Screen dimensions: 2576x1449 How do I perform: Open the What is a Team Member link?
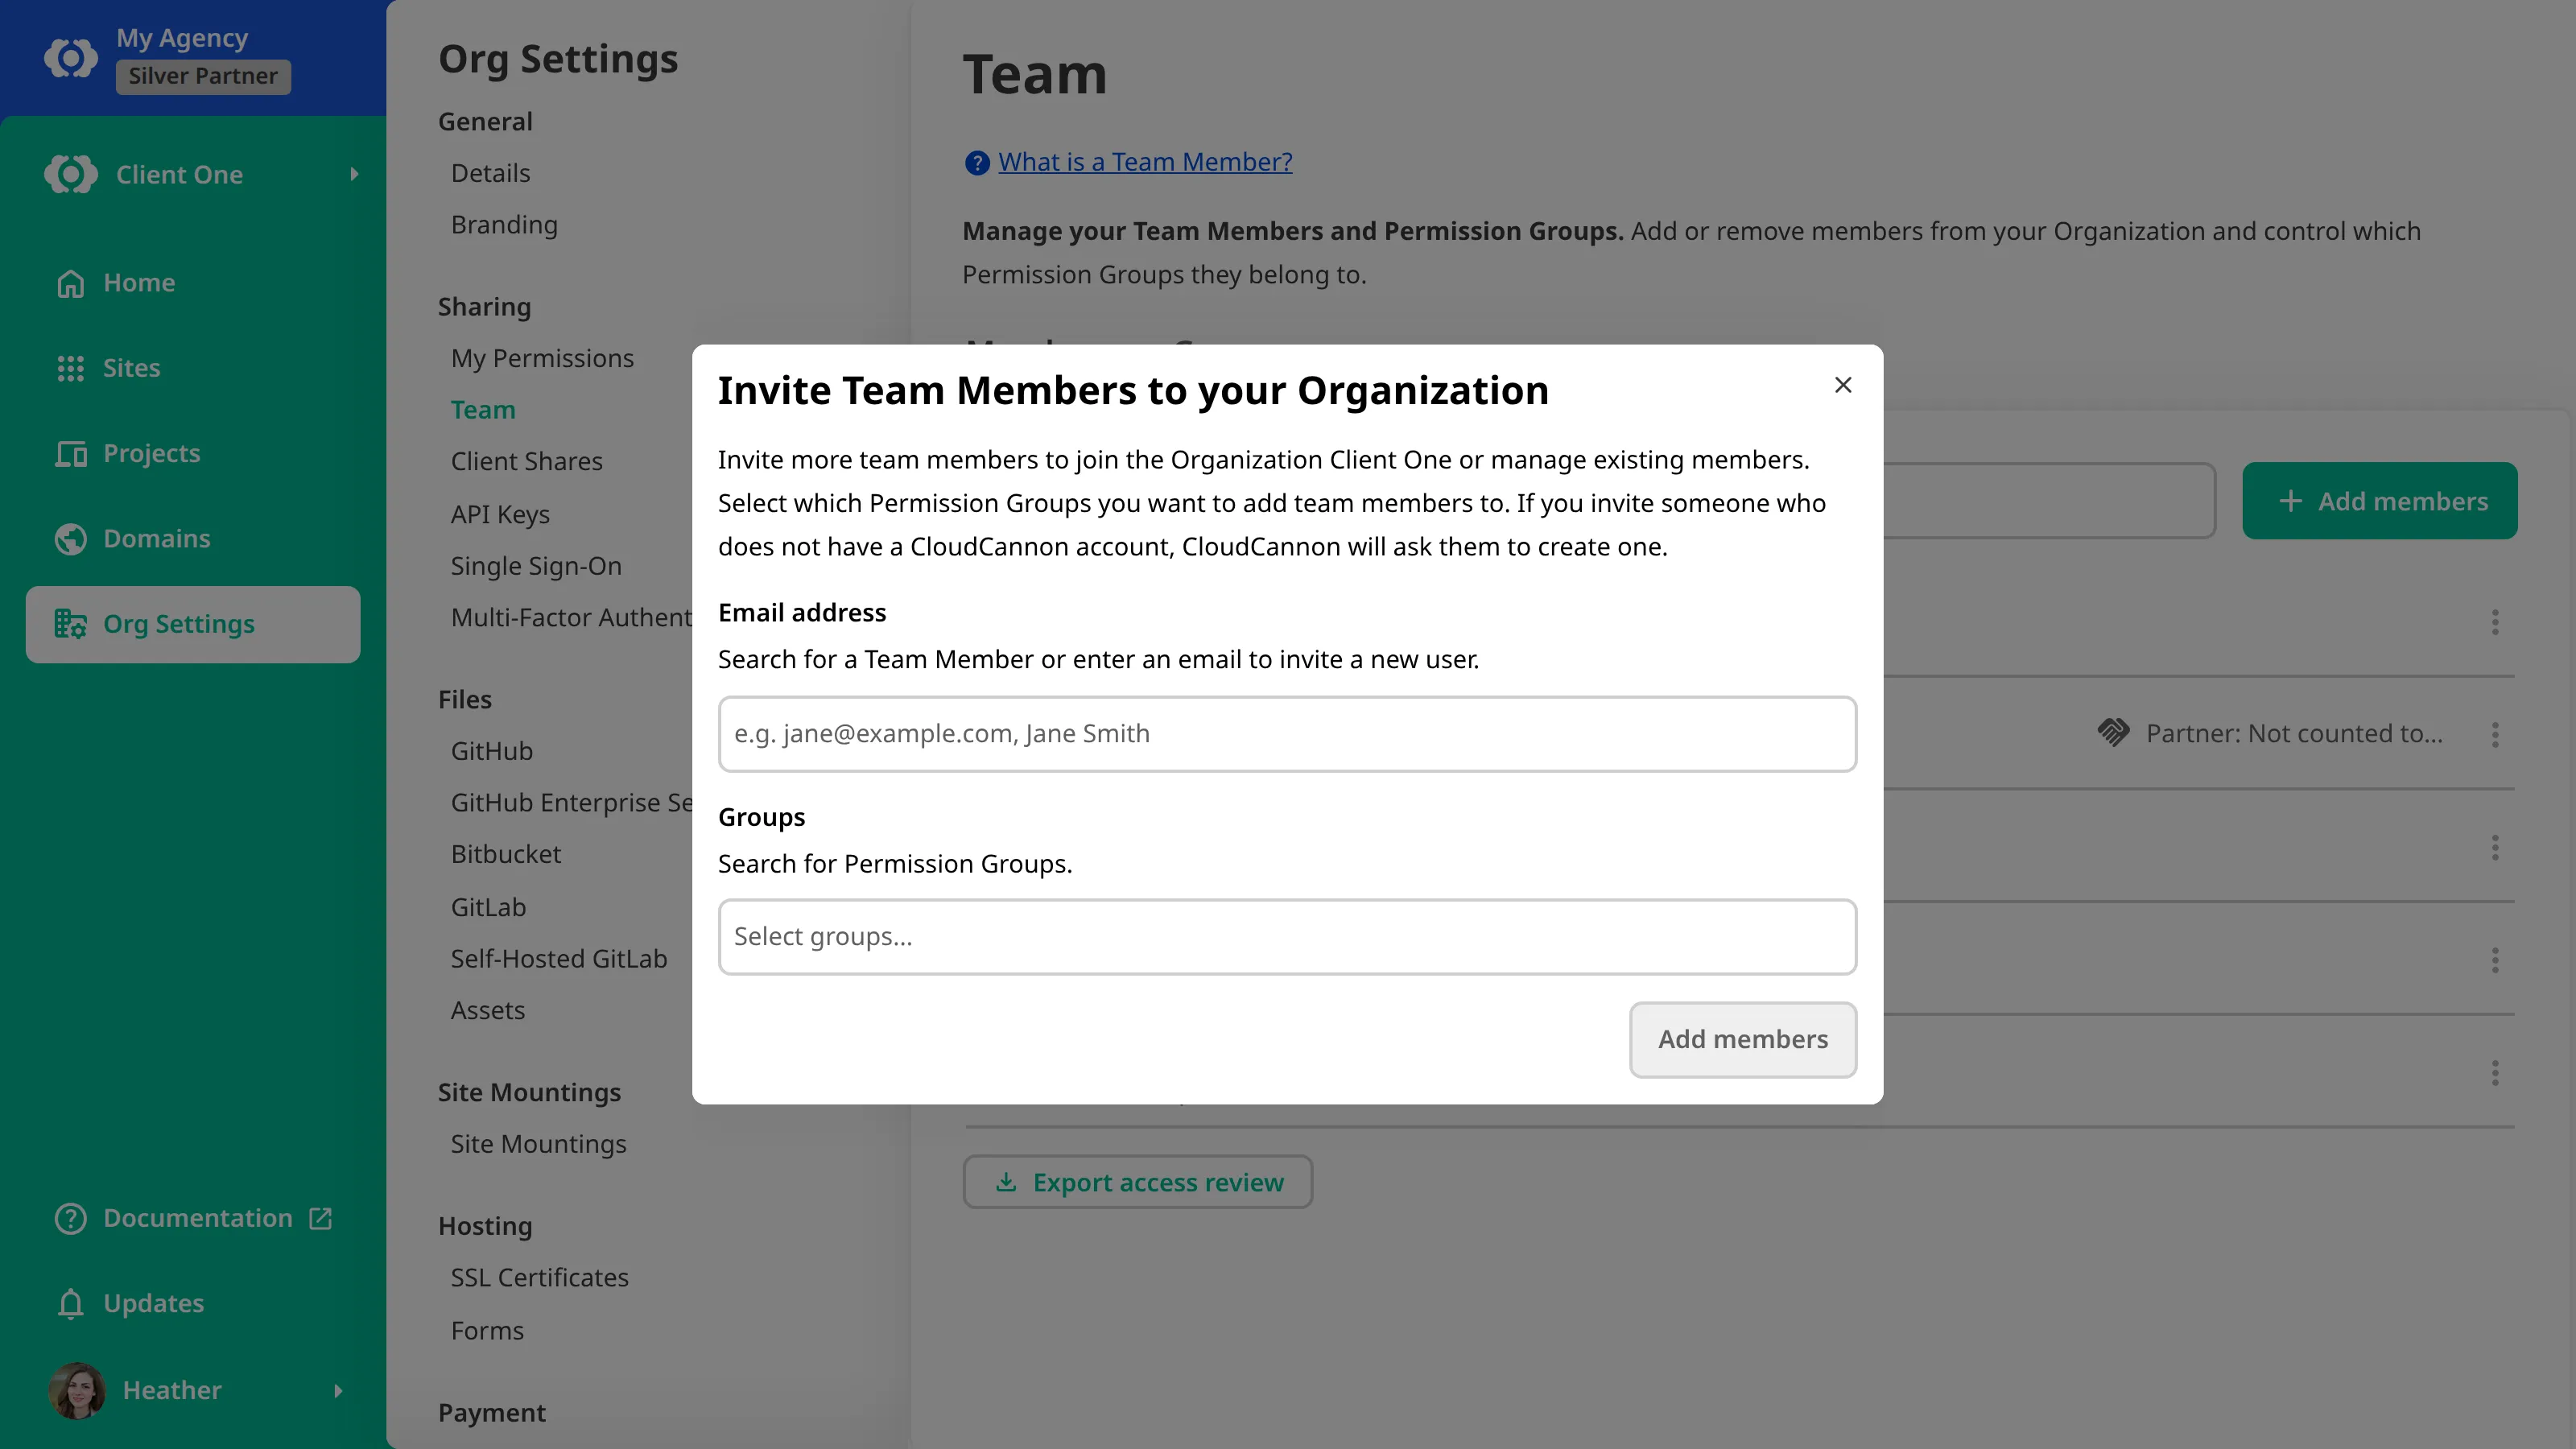(1145, 162)
